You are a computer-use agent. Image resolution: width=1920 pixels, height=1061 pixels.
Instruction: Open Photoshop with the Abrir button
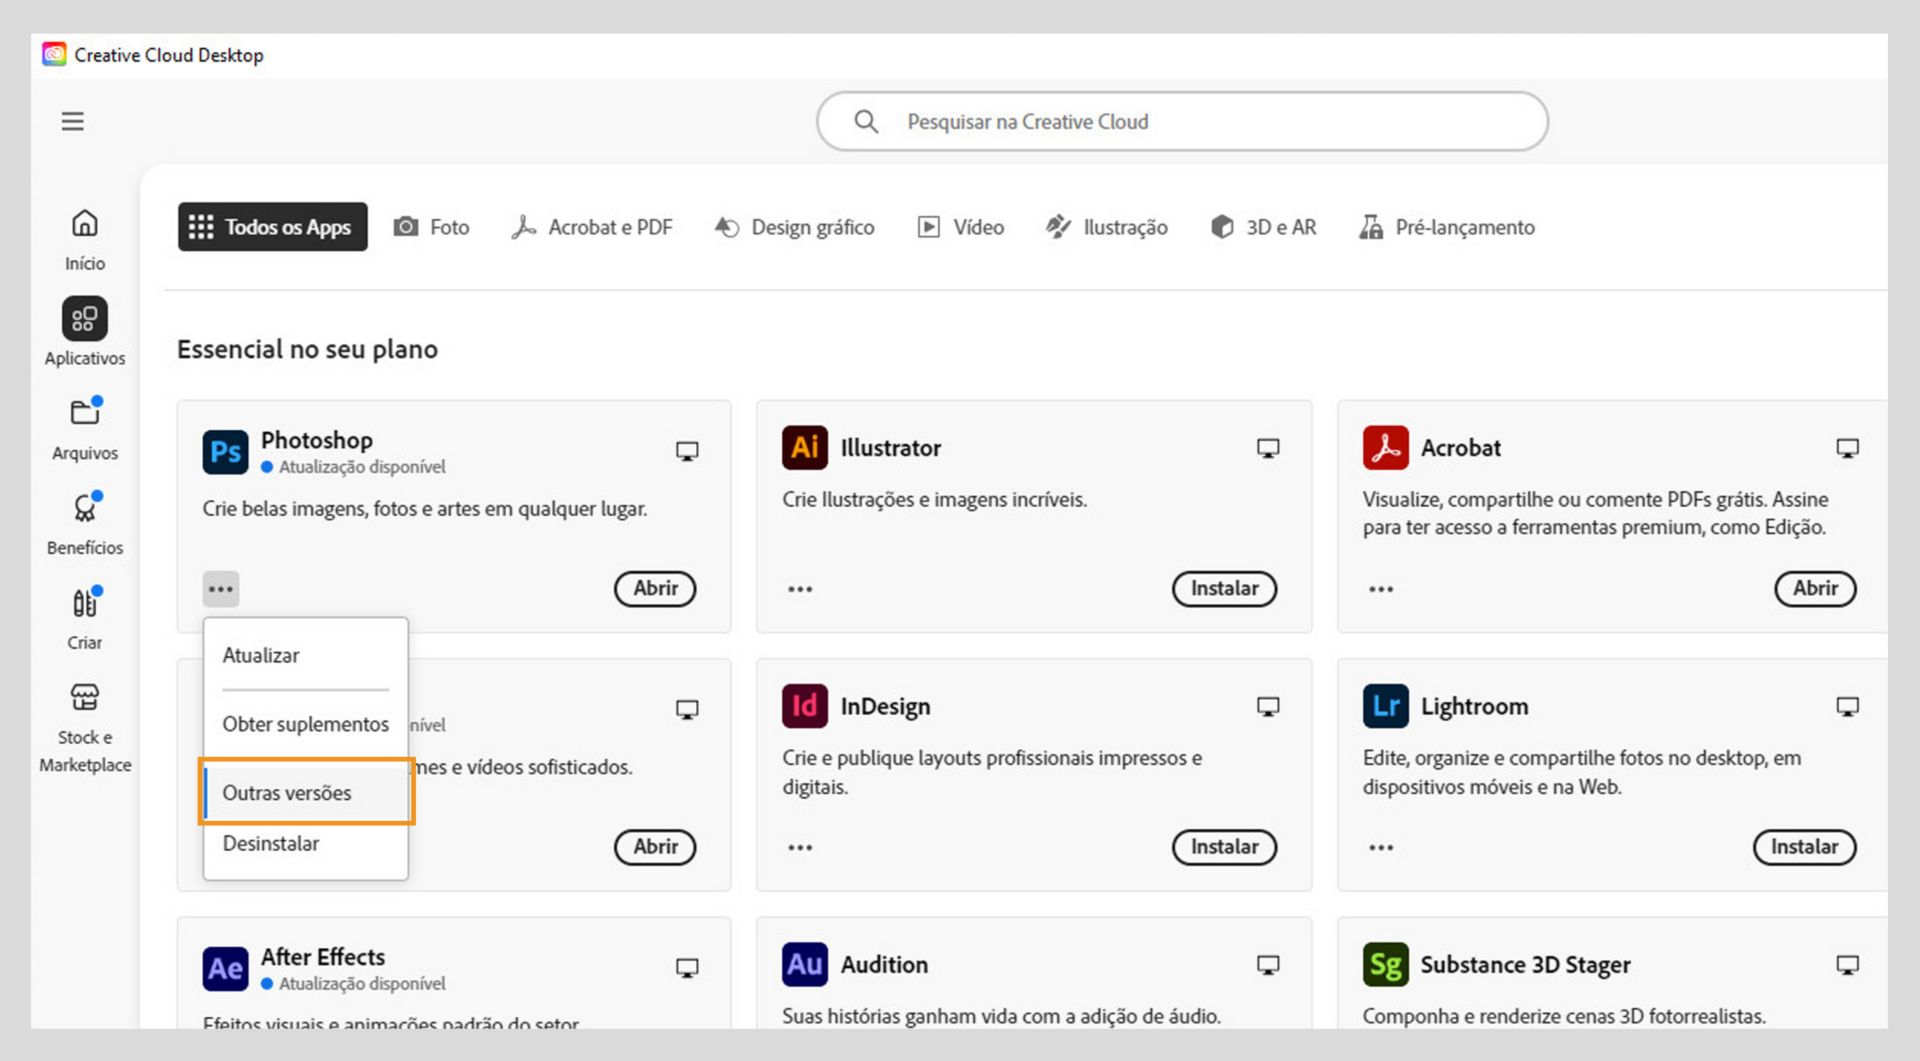655,589
